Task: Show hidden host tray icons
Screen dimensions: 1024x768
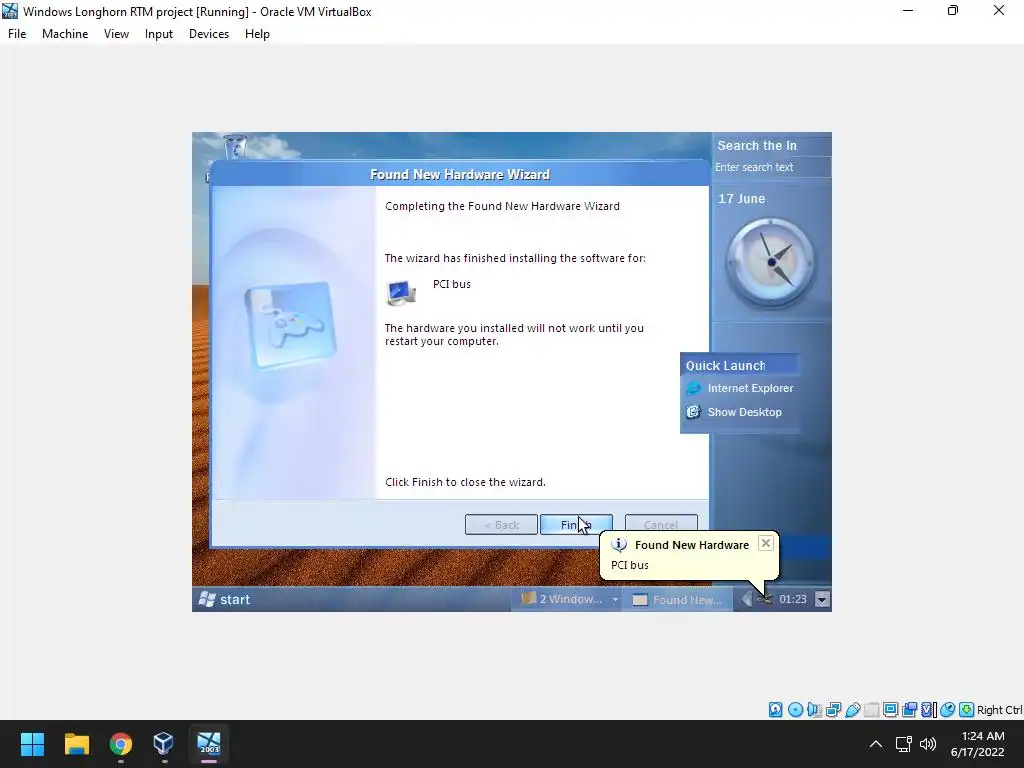Action: tap(876, 744)
